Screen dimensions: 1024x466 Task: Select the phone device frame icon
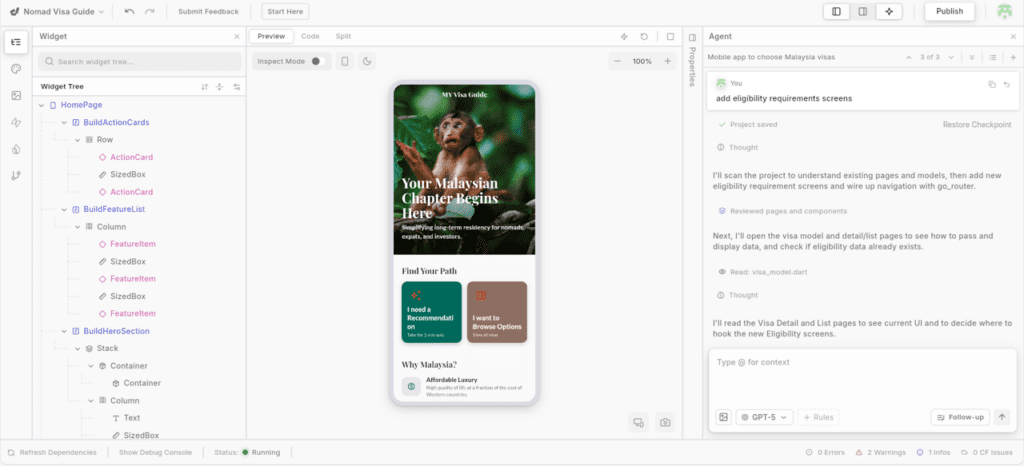(x=345, y=61)
